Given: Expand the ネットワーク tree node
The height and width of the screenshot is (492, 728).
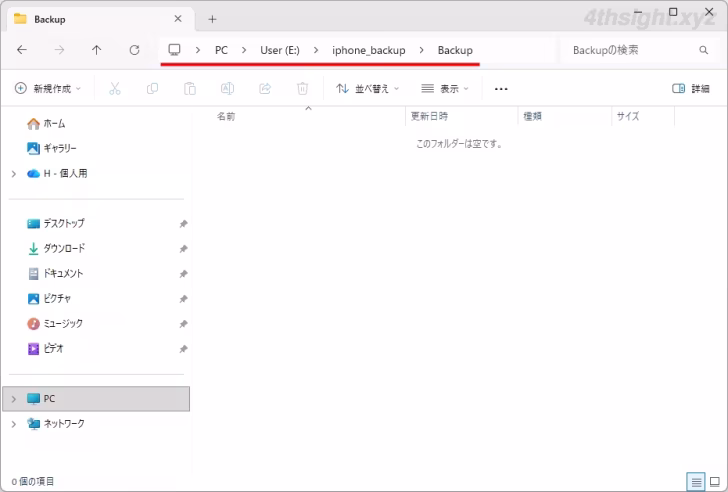Looking at the screenshot, I should (13, 424).
